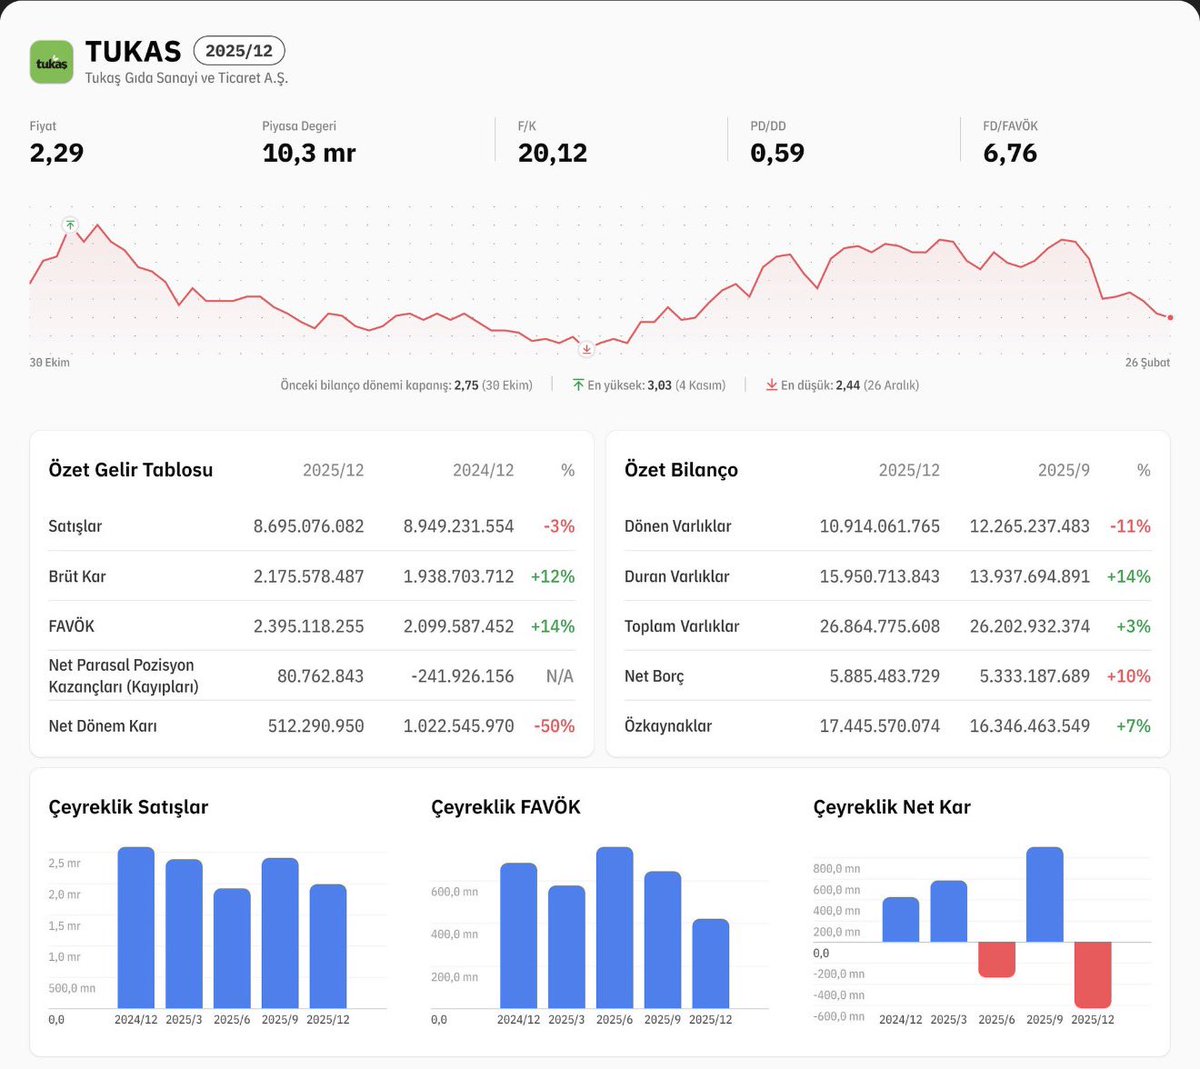Click the TUKAS ticker heading
1200x1069 pixels.
click(x=133, y=51)
